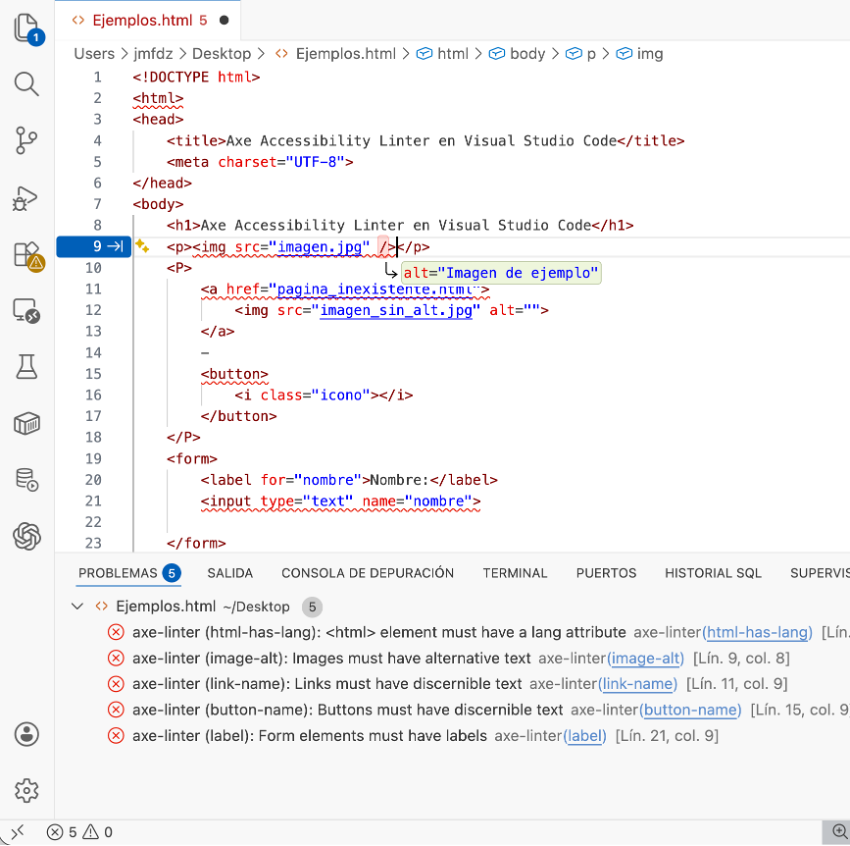This screenshot has height=846, width=850.
Task: Click the <h1> heading code on line 8
Action: pos(400,225)
